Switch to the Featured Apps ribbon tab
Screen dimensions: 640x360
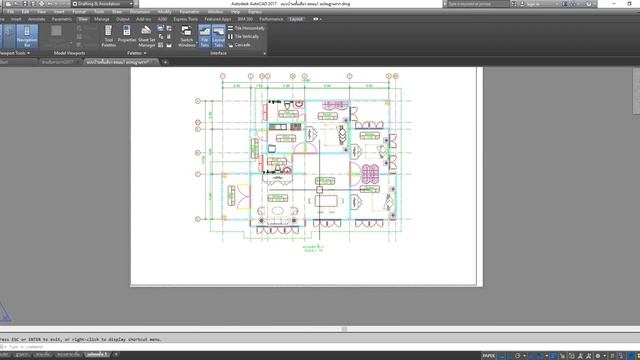[218, 19]
